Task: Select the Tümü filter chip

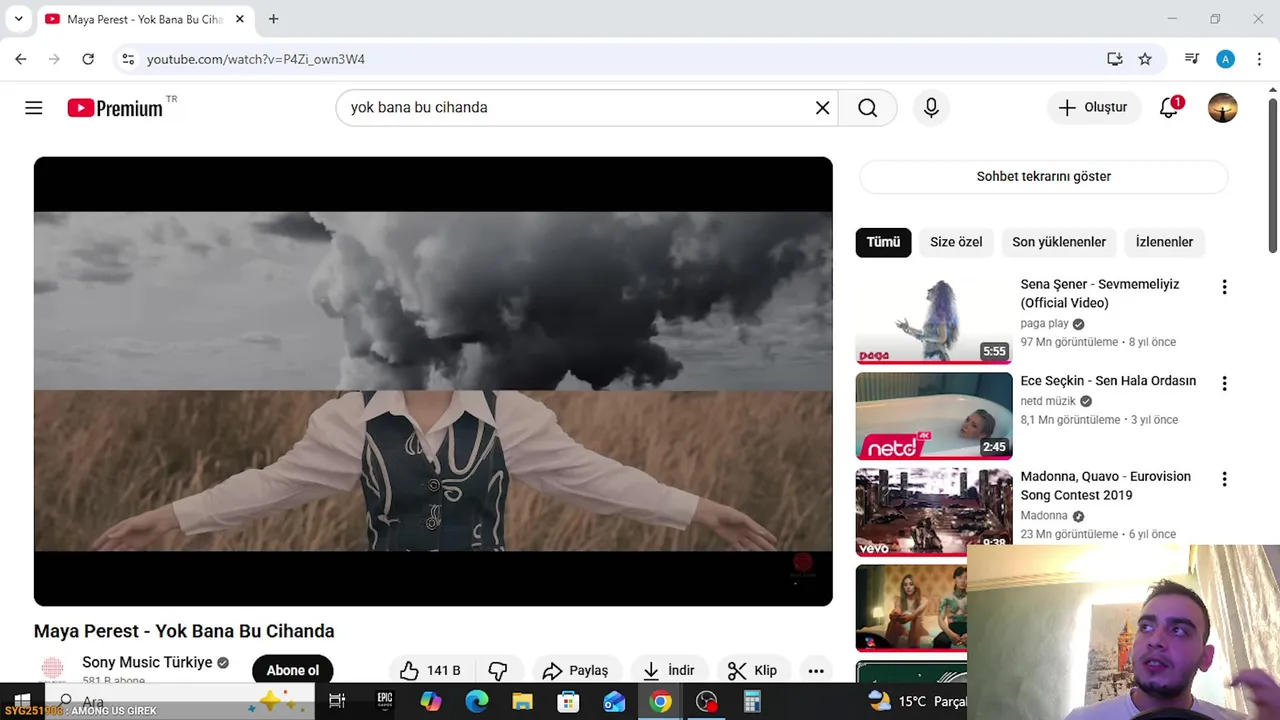Action: point(883,242)
